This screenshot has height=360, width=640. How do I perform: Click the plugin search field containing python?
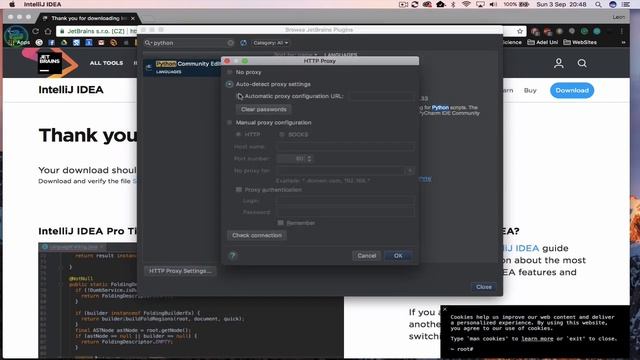pyautogui.click(x=188, y=43)
